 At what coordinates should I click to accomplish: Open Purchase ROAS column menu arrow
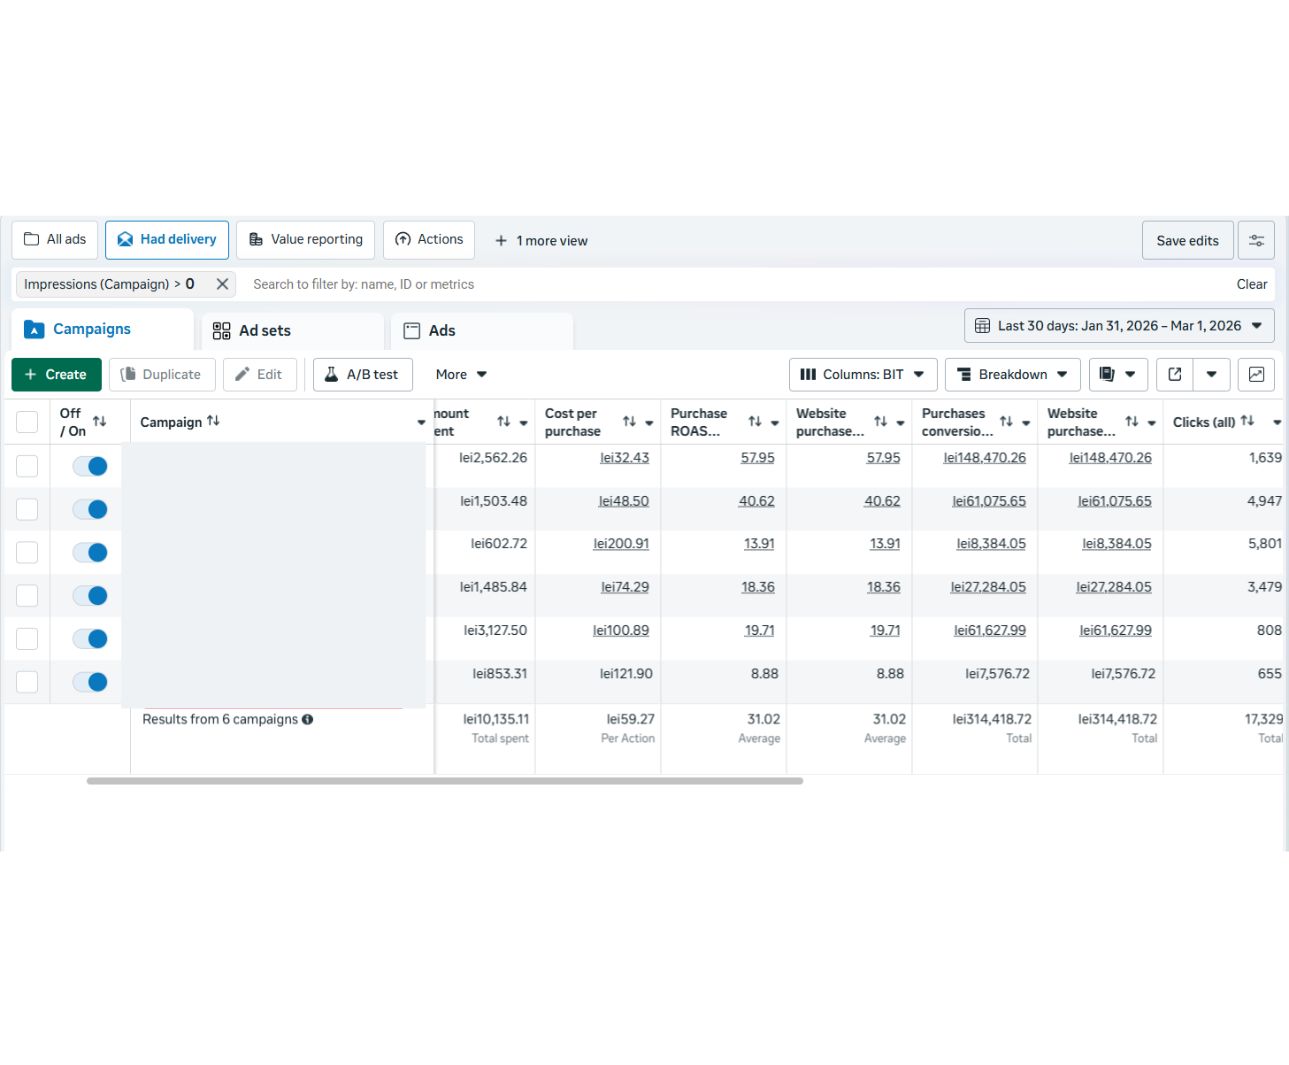(x=775, y=423)
